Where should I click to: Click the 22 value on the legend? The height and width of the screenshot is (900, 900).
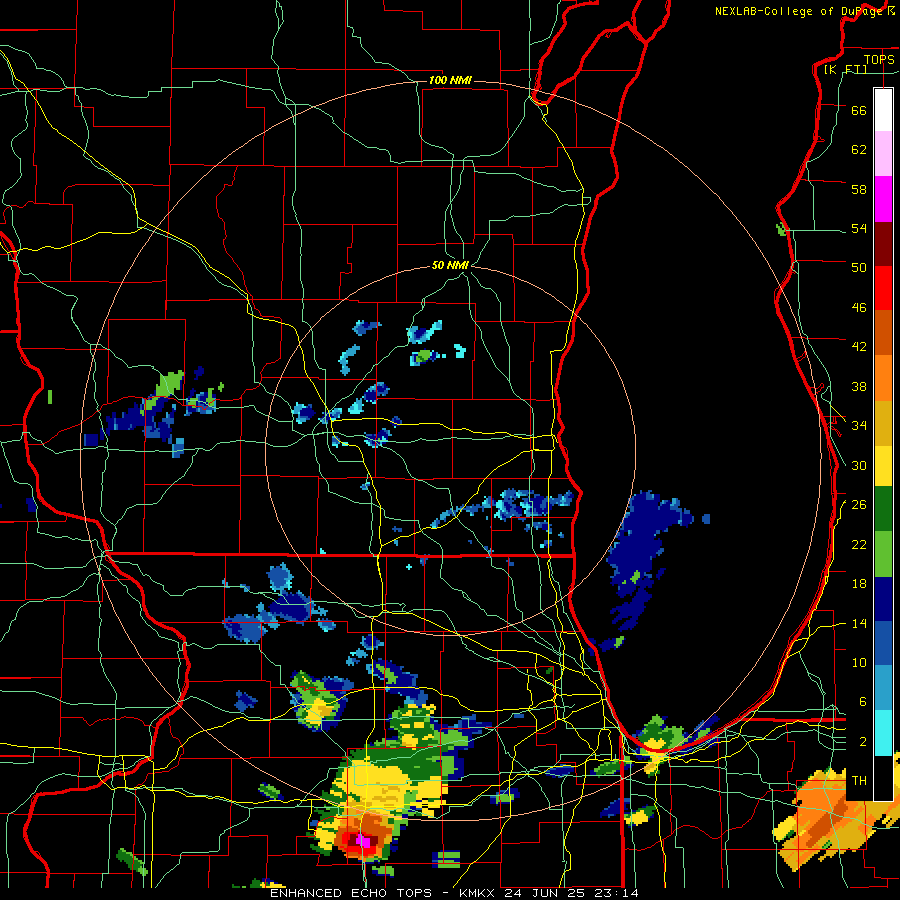pyautogui.click(x=859, y=544)
